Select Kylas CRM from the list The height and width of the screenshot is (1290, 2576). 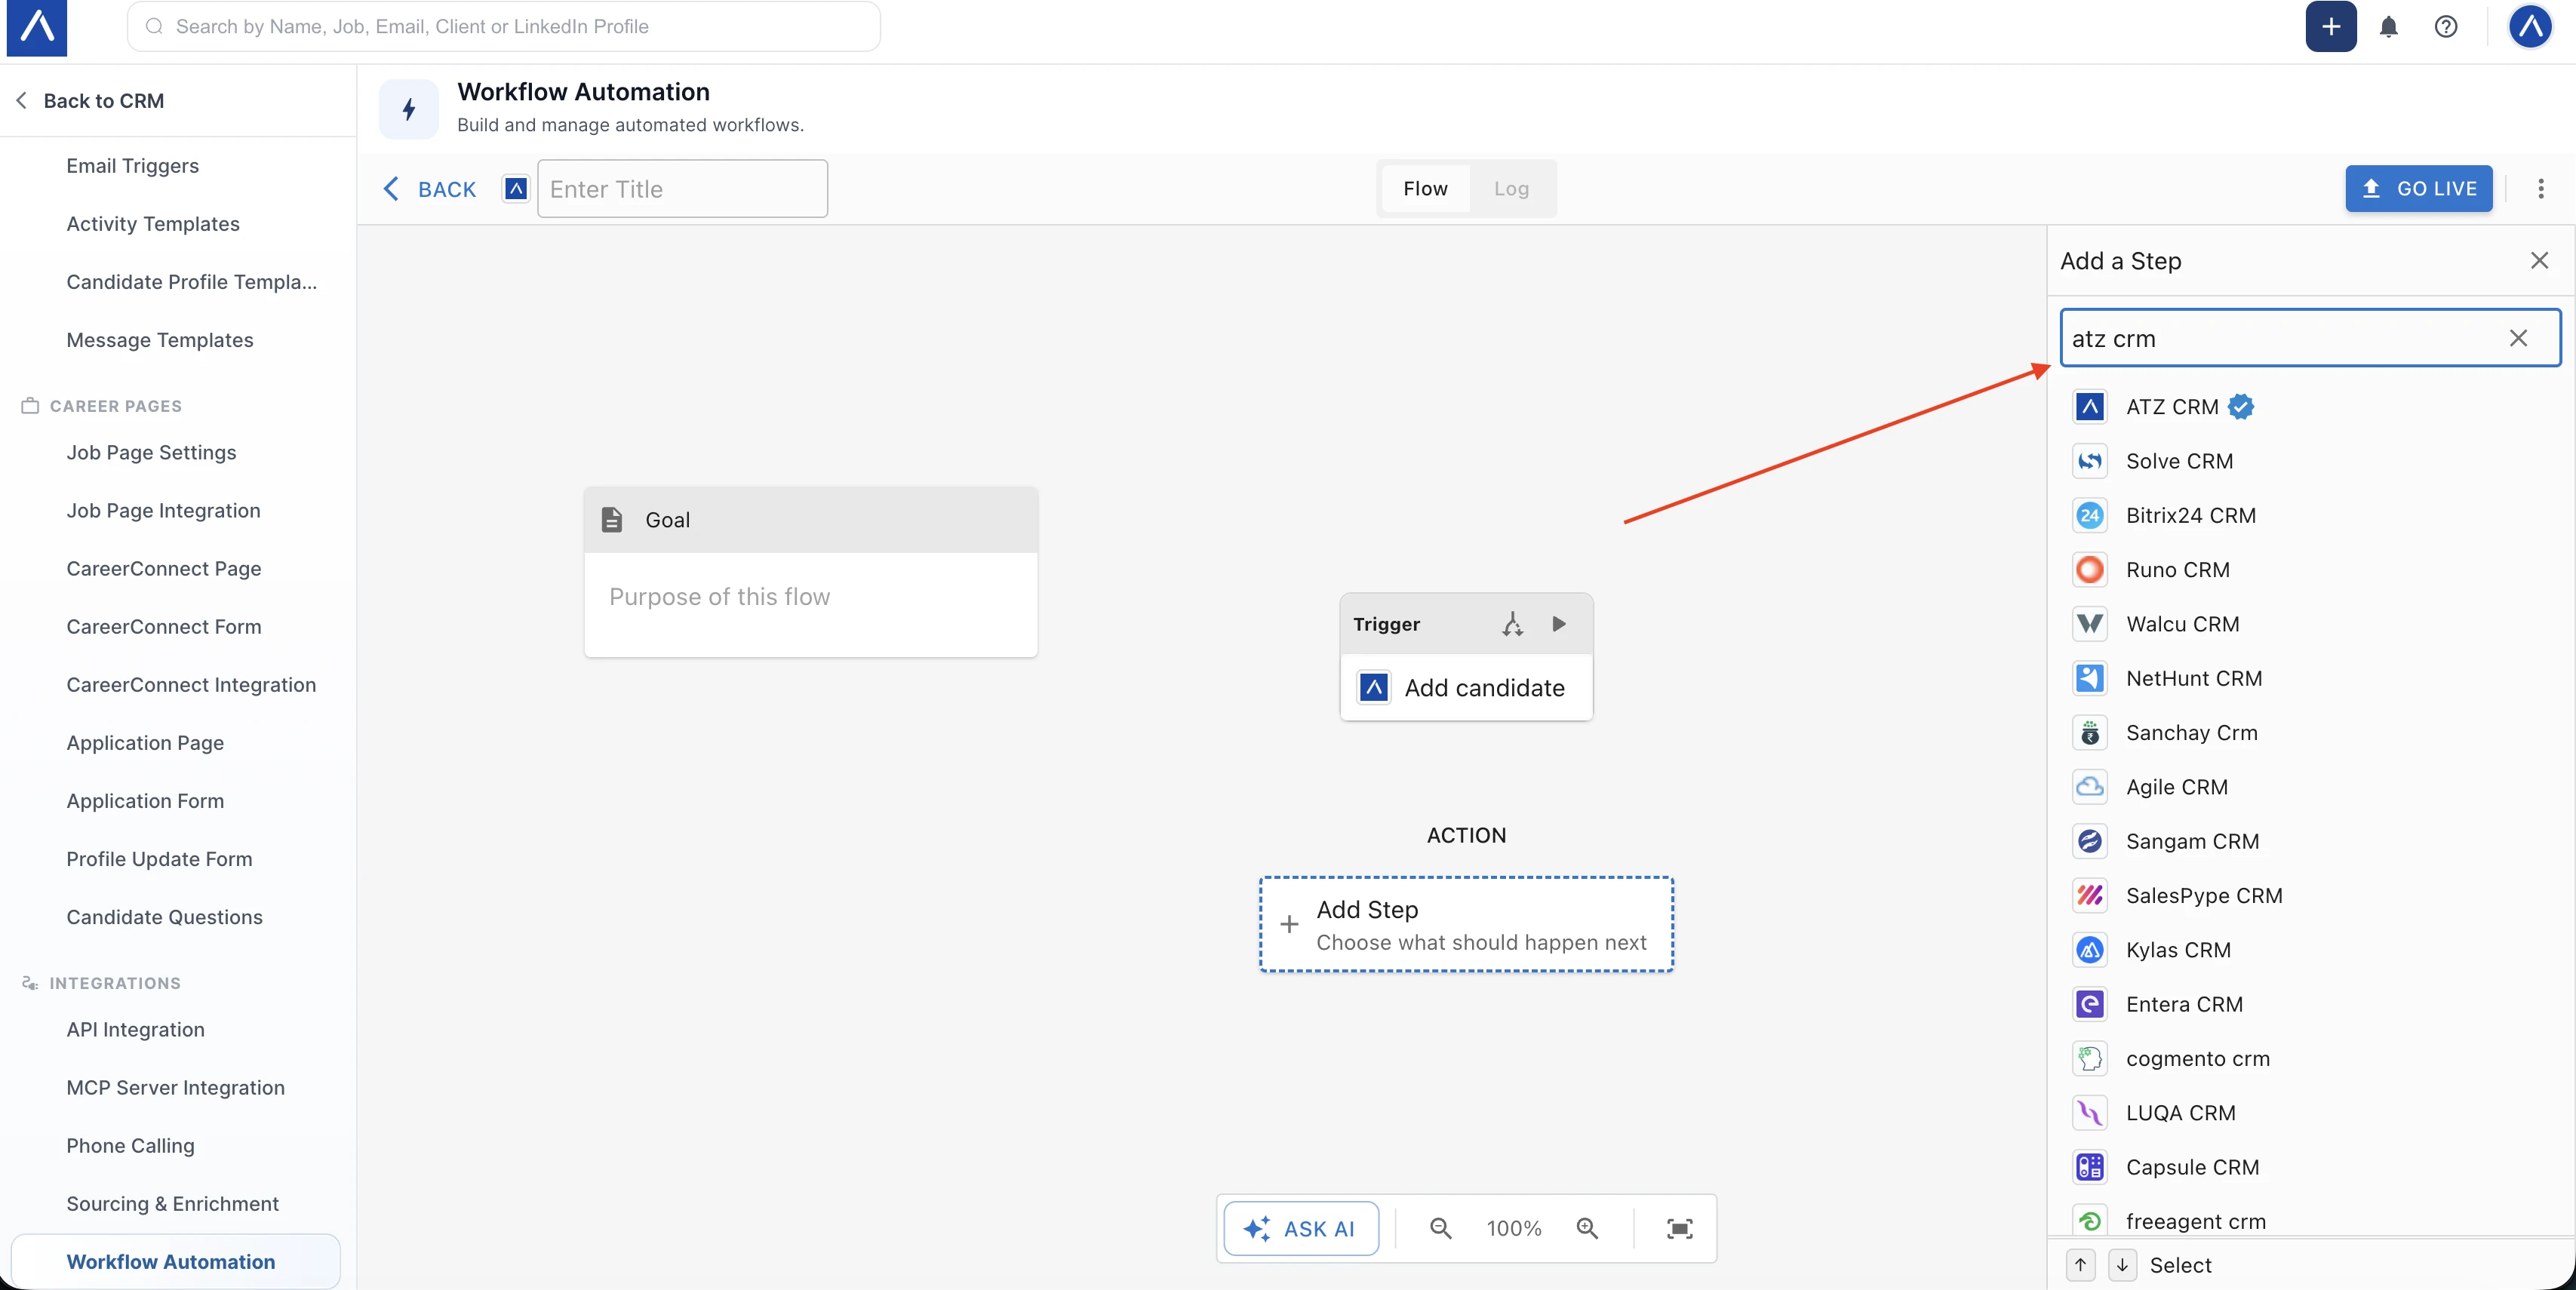coord(2312,950)
